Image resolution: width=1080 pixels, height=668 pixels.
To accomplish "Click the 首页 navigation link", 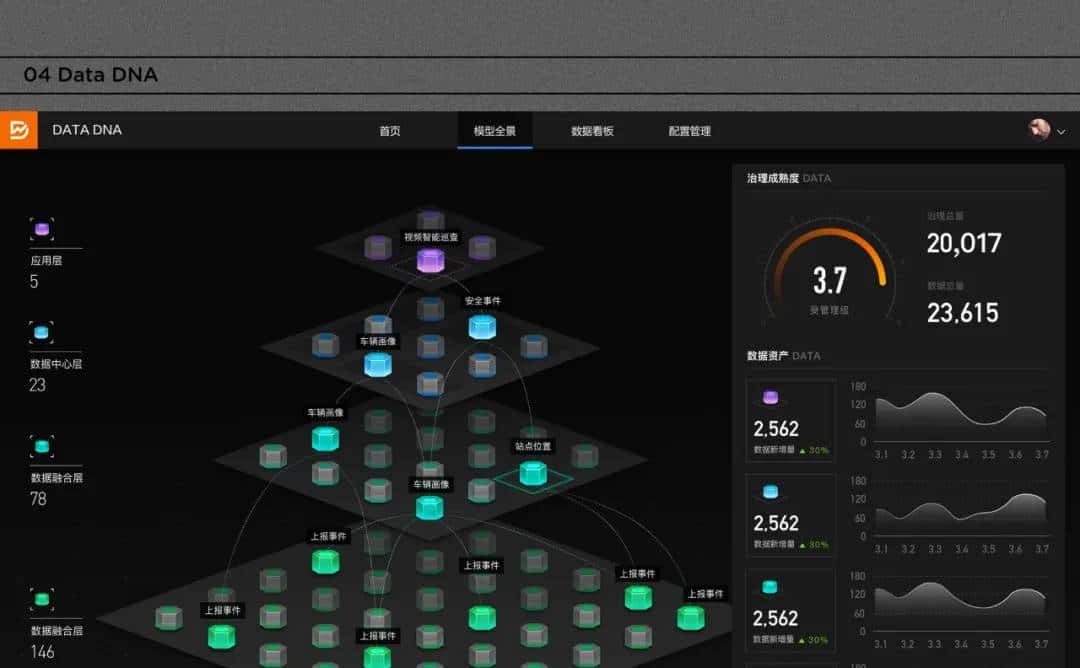I will point(390,130).
